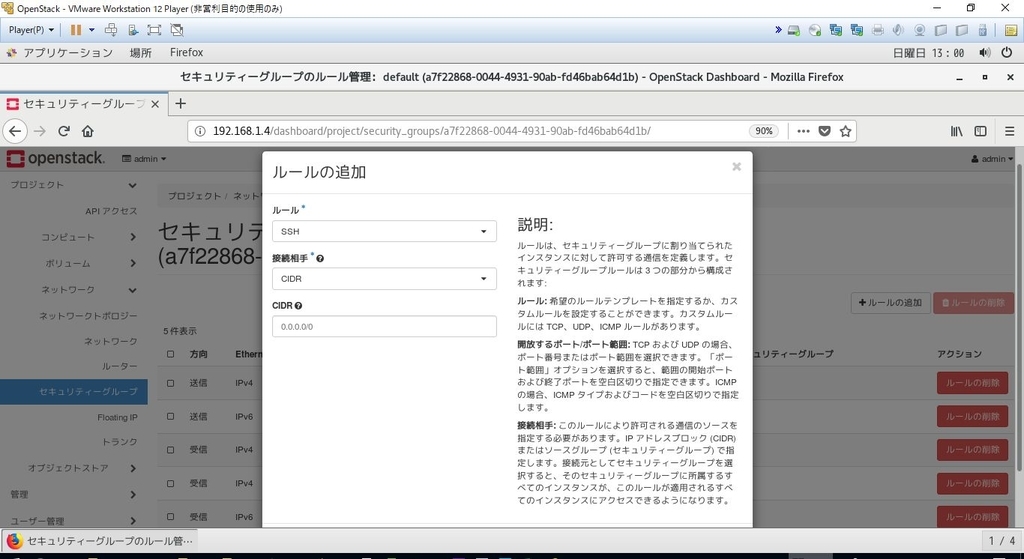
Task: Click the VMware full screen mode icon
Action: tap(154, 29)
